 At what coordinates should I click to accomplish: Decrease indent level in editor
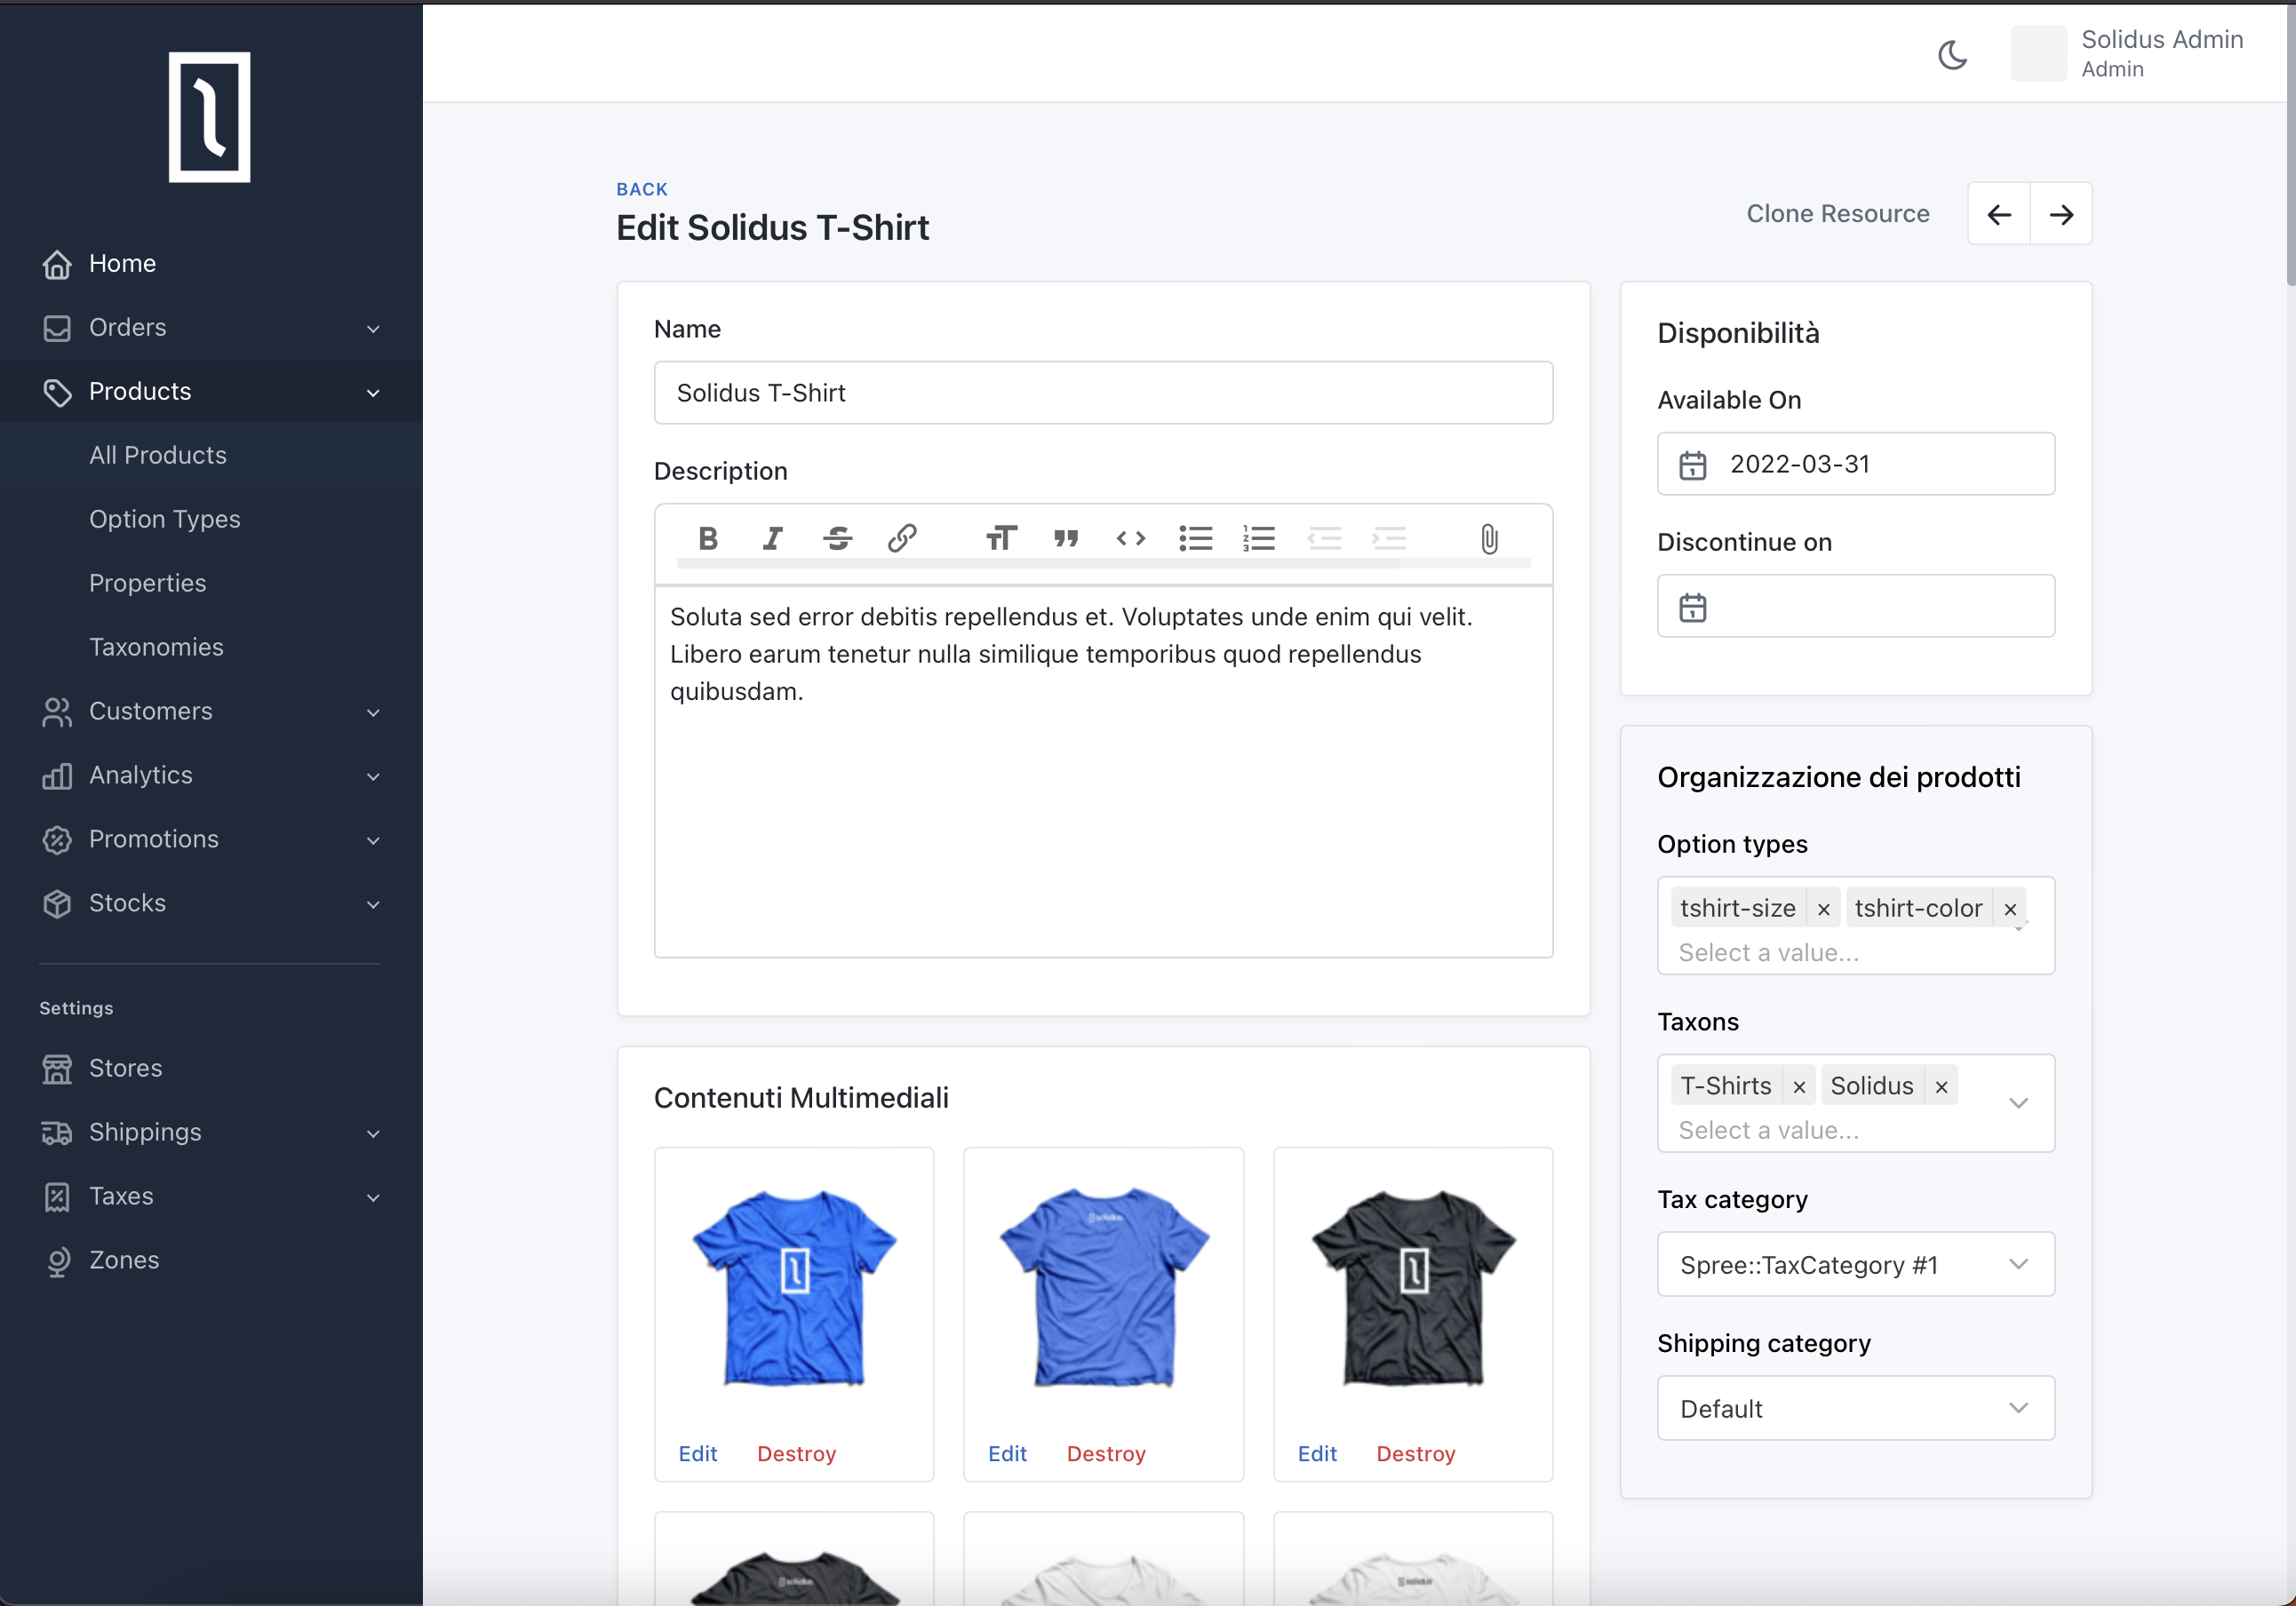1325,539
